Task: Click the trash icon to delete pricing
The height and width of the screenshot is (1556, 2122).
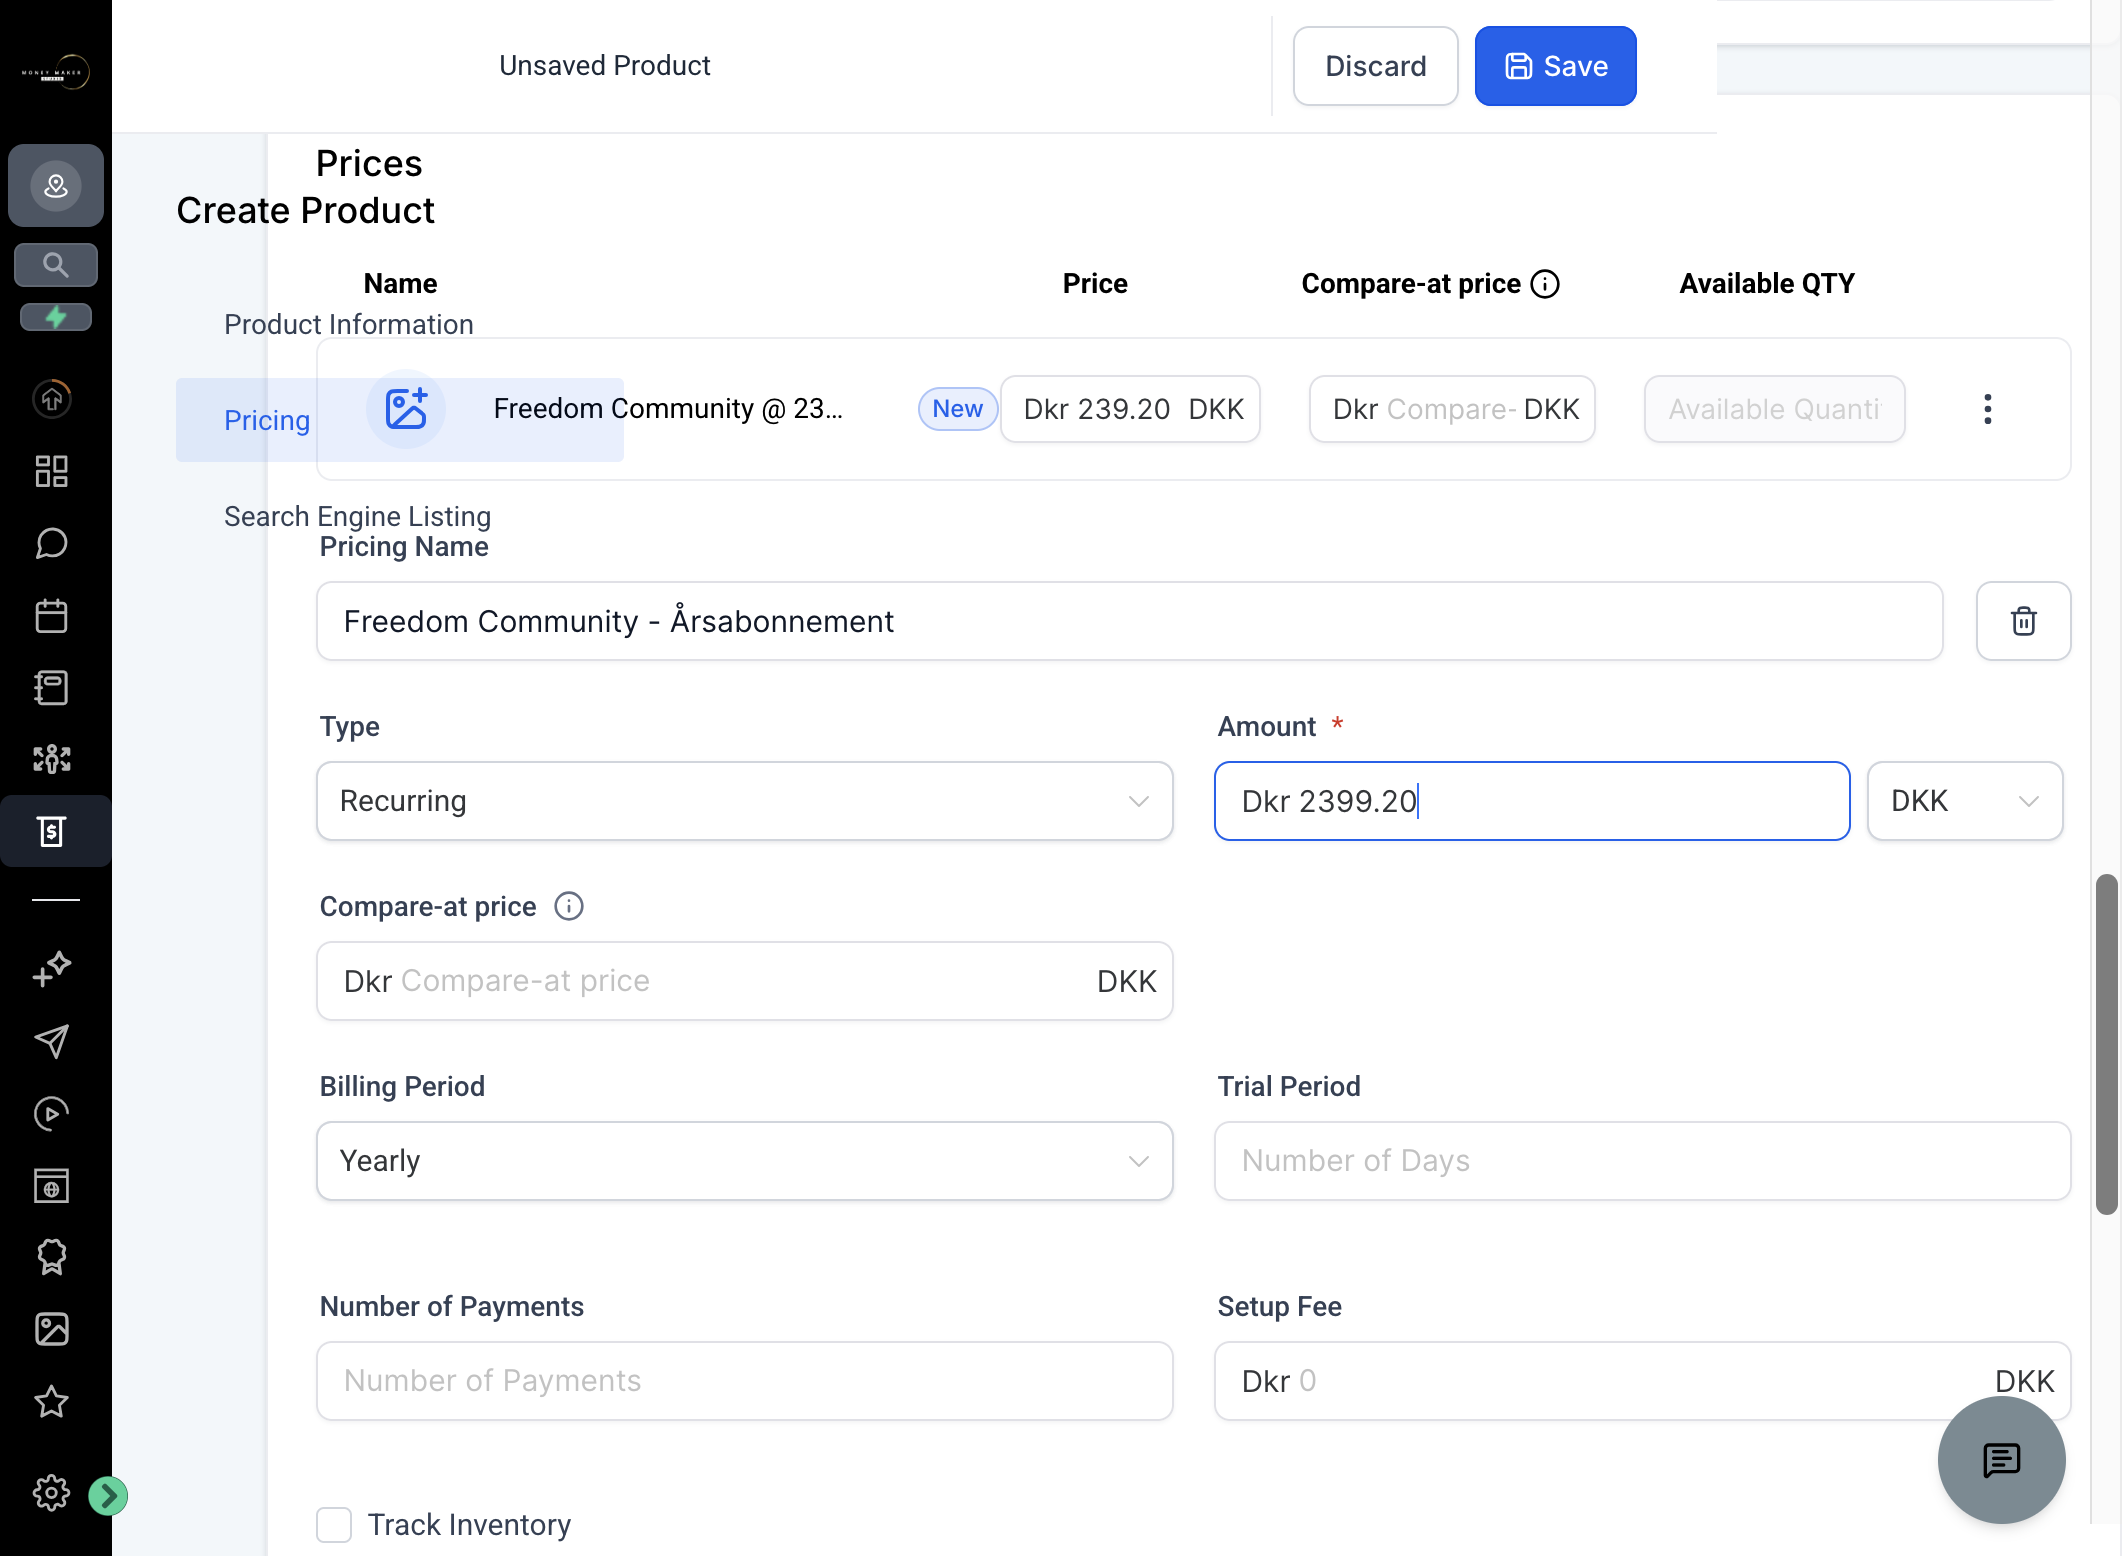Action: click(x=2023, y=621)
